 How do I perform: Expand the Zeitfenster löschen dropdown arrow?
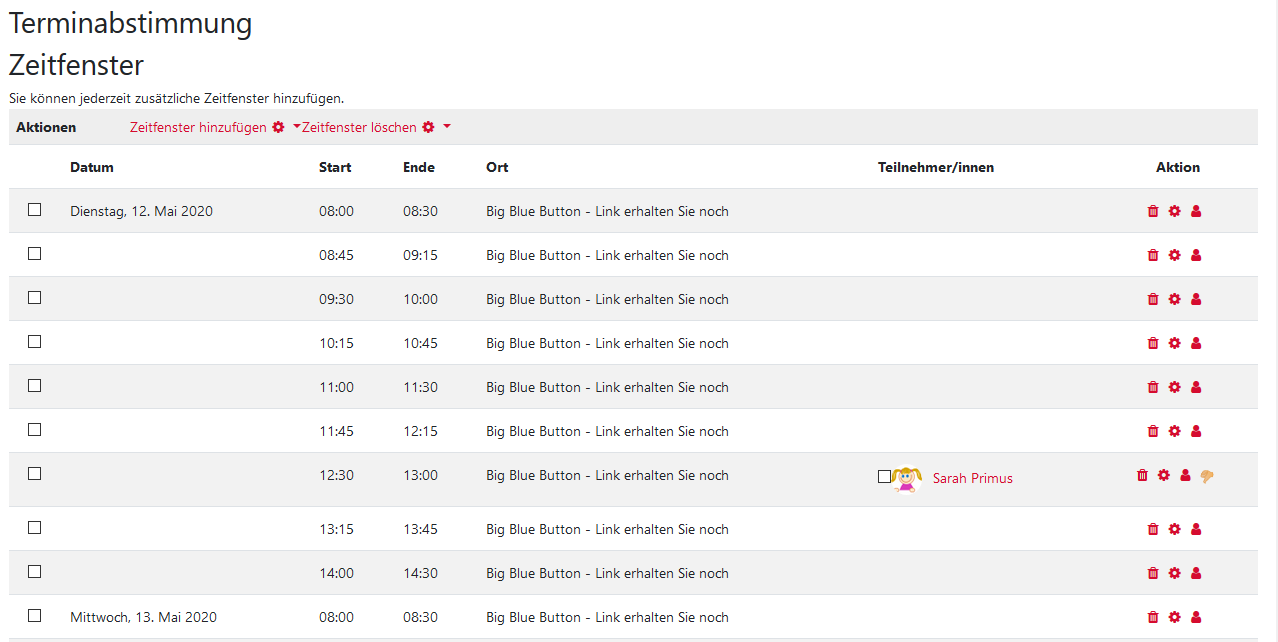pyautogui.click(x=447, y=127)
